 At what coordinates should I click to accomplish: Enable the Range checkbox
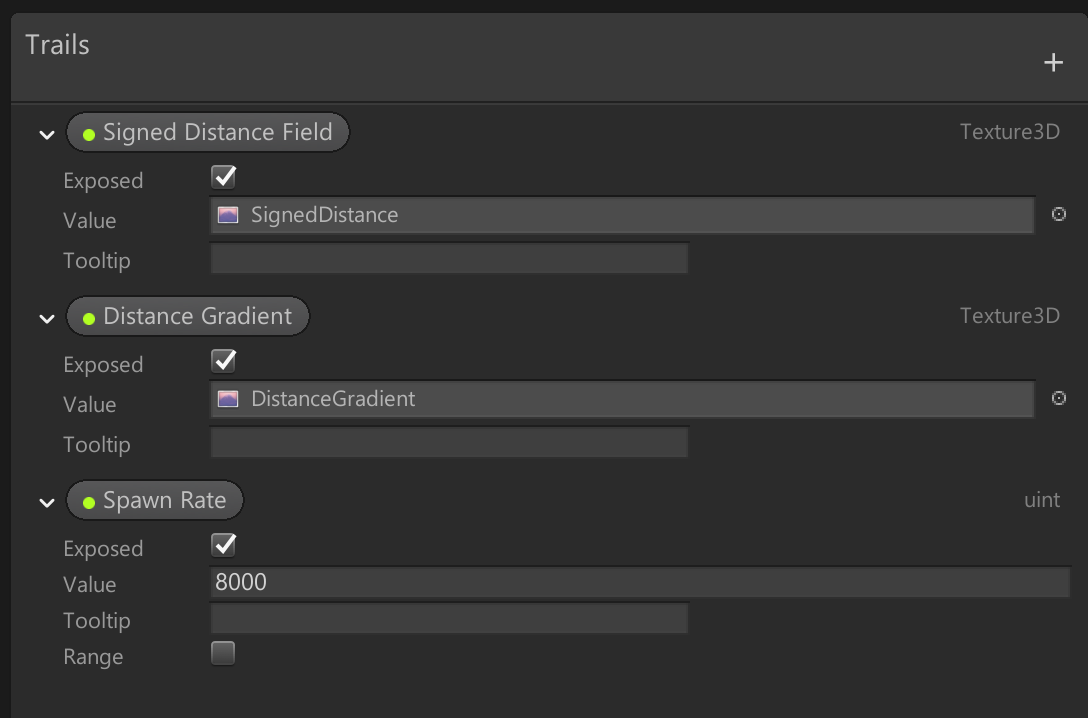coord(224,654)
